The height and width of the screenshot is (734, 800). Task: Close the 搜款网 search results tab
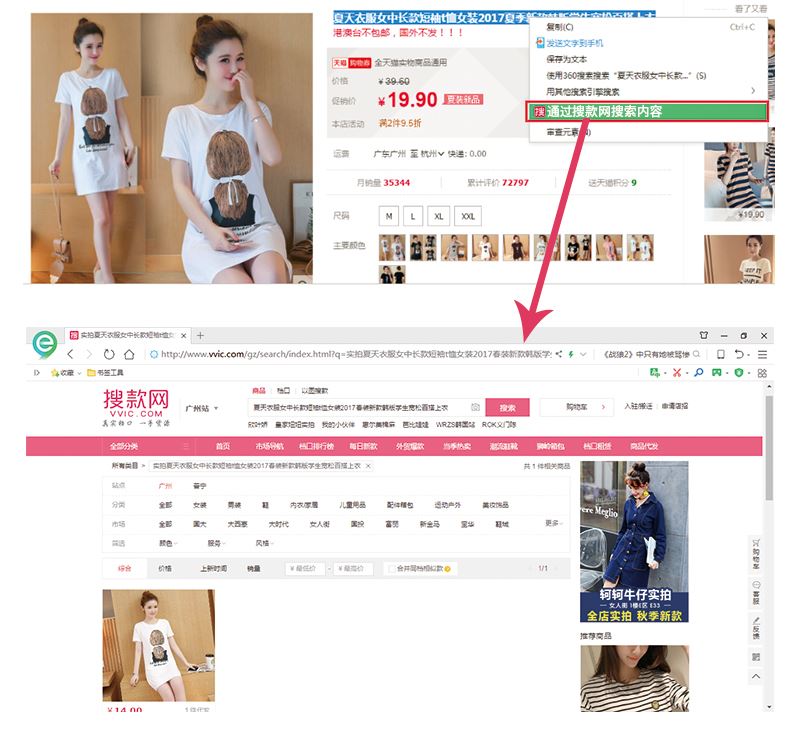point(184,336)
